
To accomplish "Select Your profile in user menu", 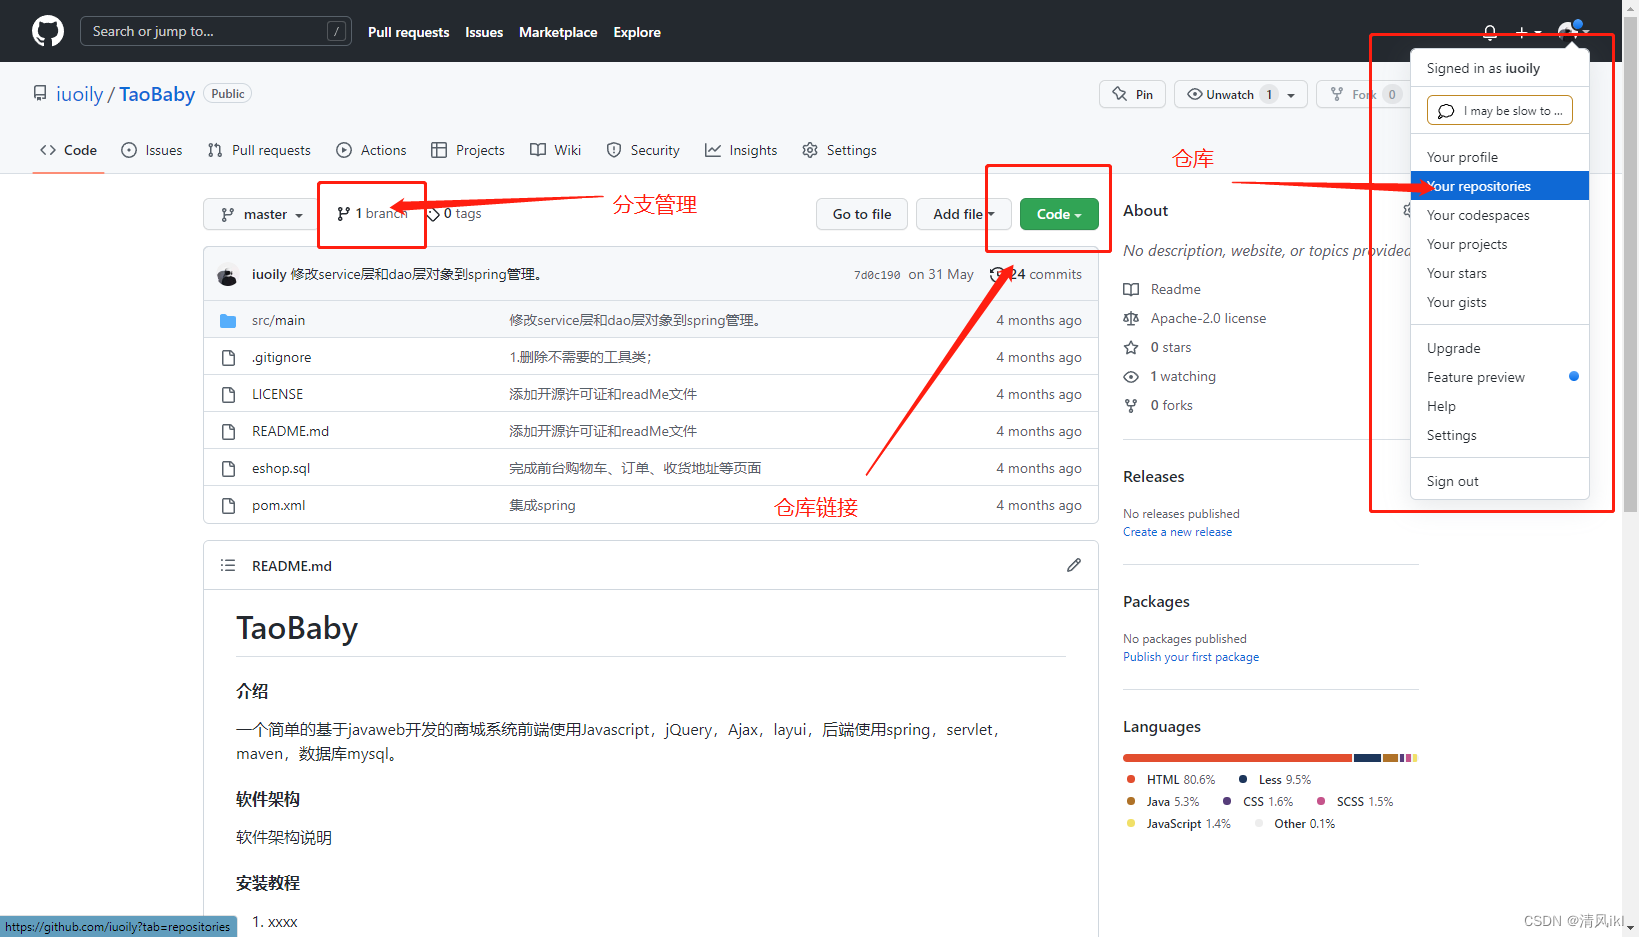I will [1500, 157].
